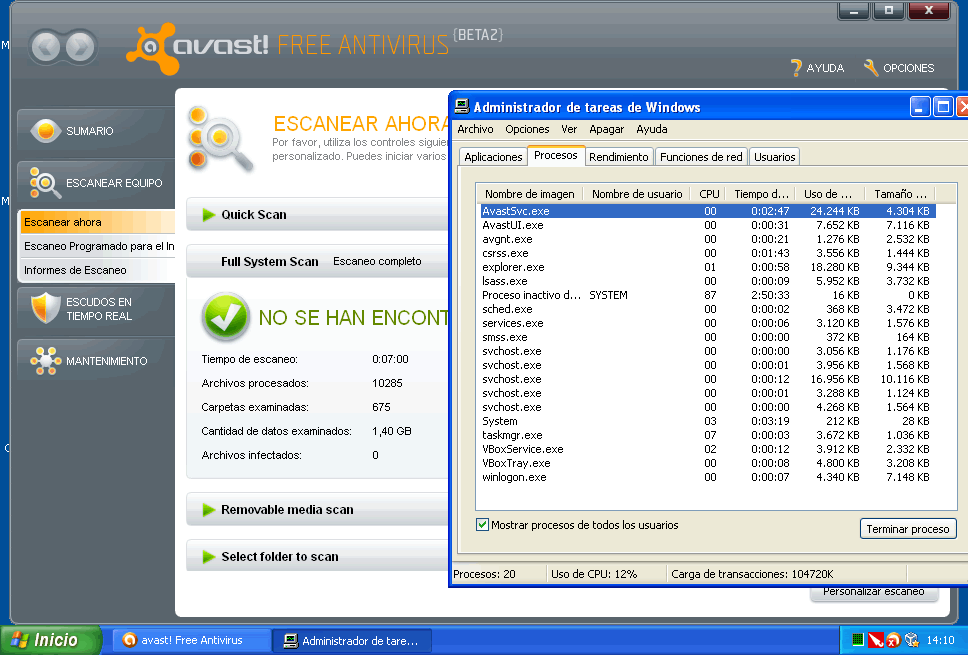Select the smss.exe process

point(708,337)
